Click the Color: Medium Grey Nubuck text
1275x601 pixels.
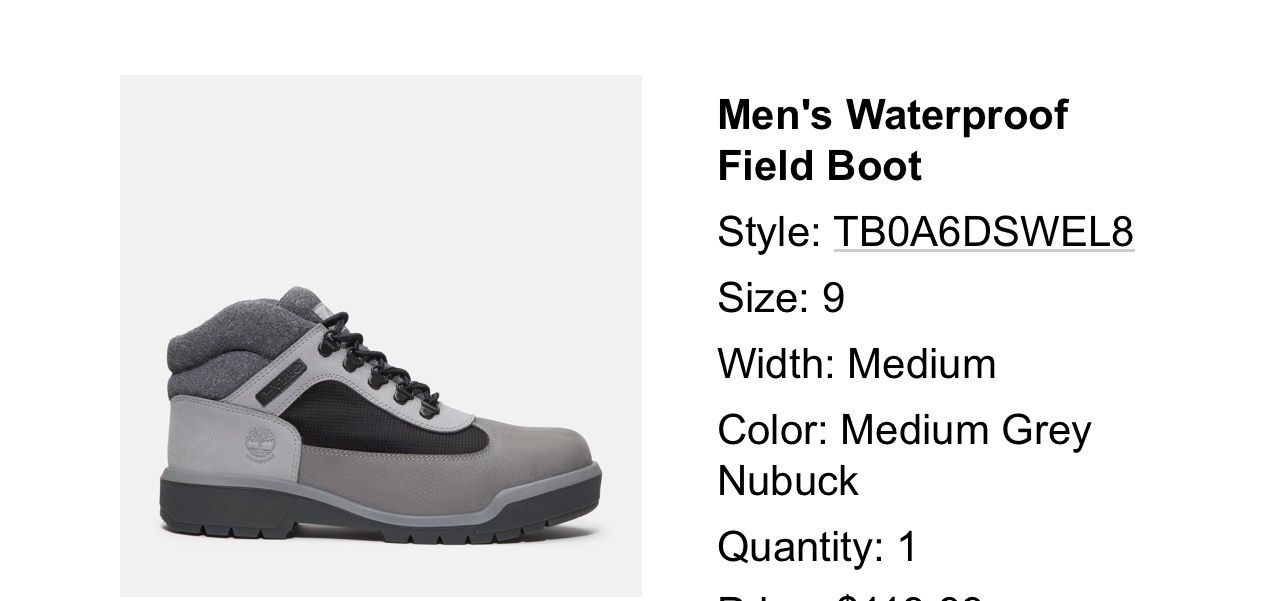904,455
